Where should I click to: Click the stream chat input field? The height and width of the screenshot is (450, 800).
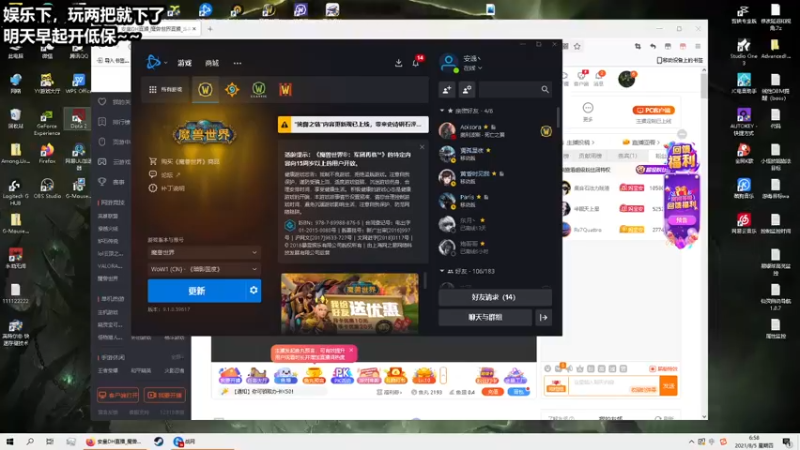[x=614, y=386]
